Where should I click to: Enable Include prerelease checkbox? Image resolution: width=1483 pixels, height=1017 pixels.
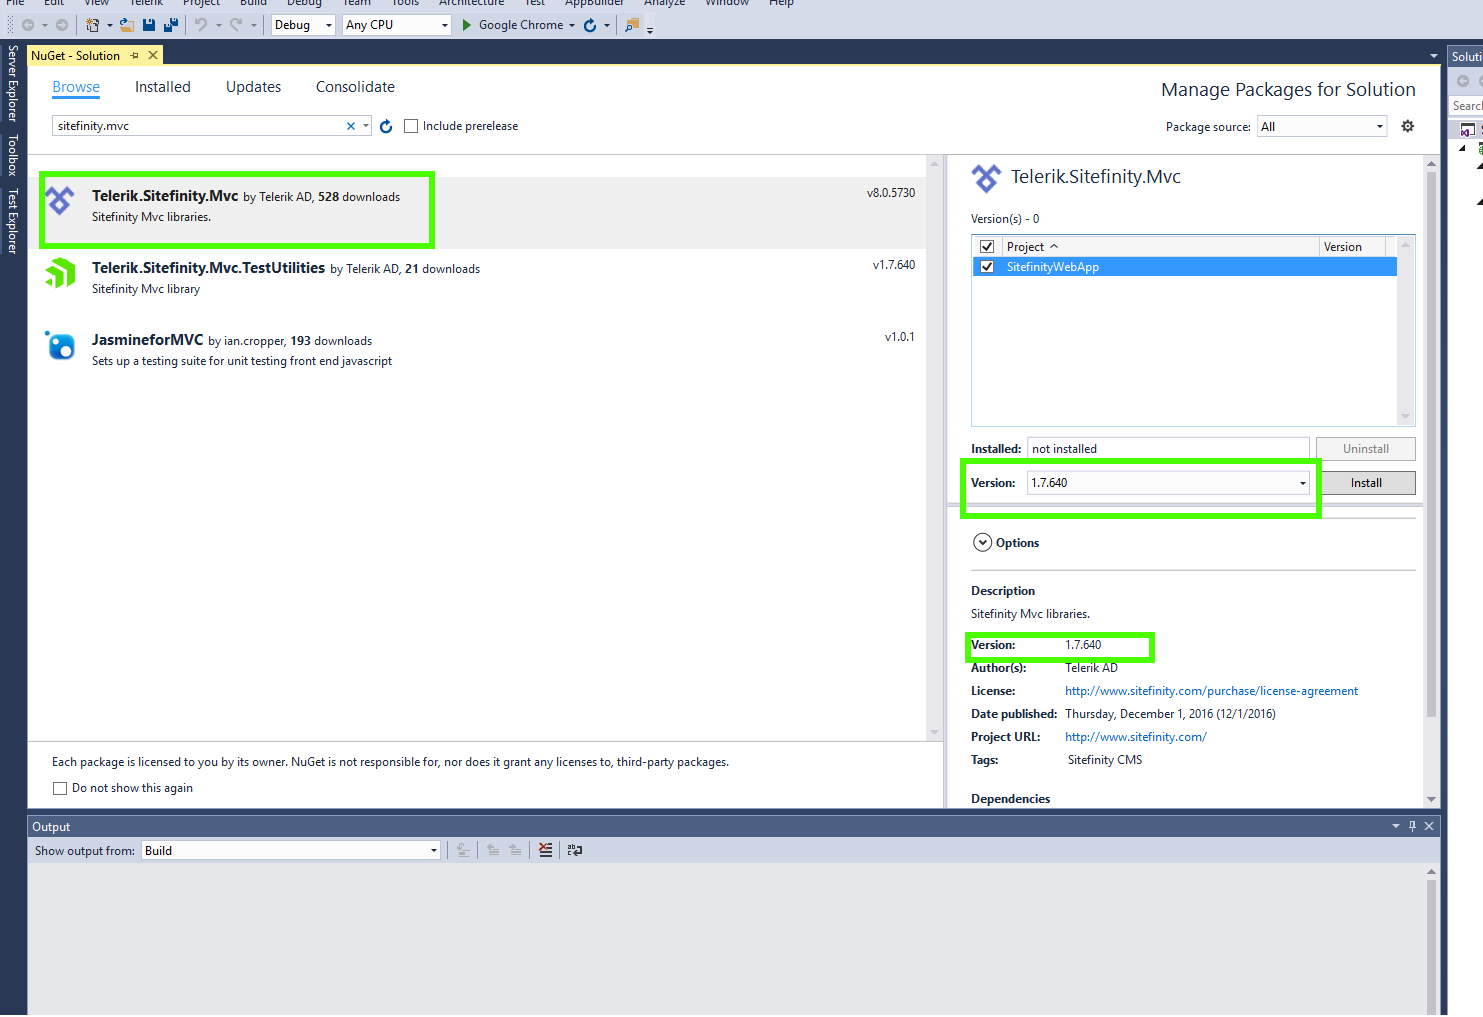(411, 126)
